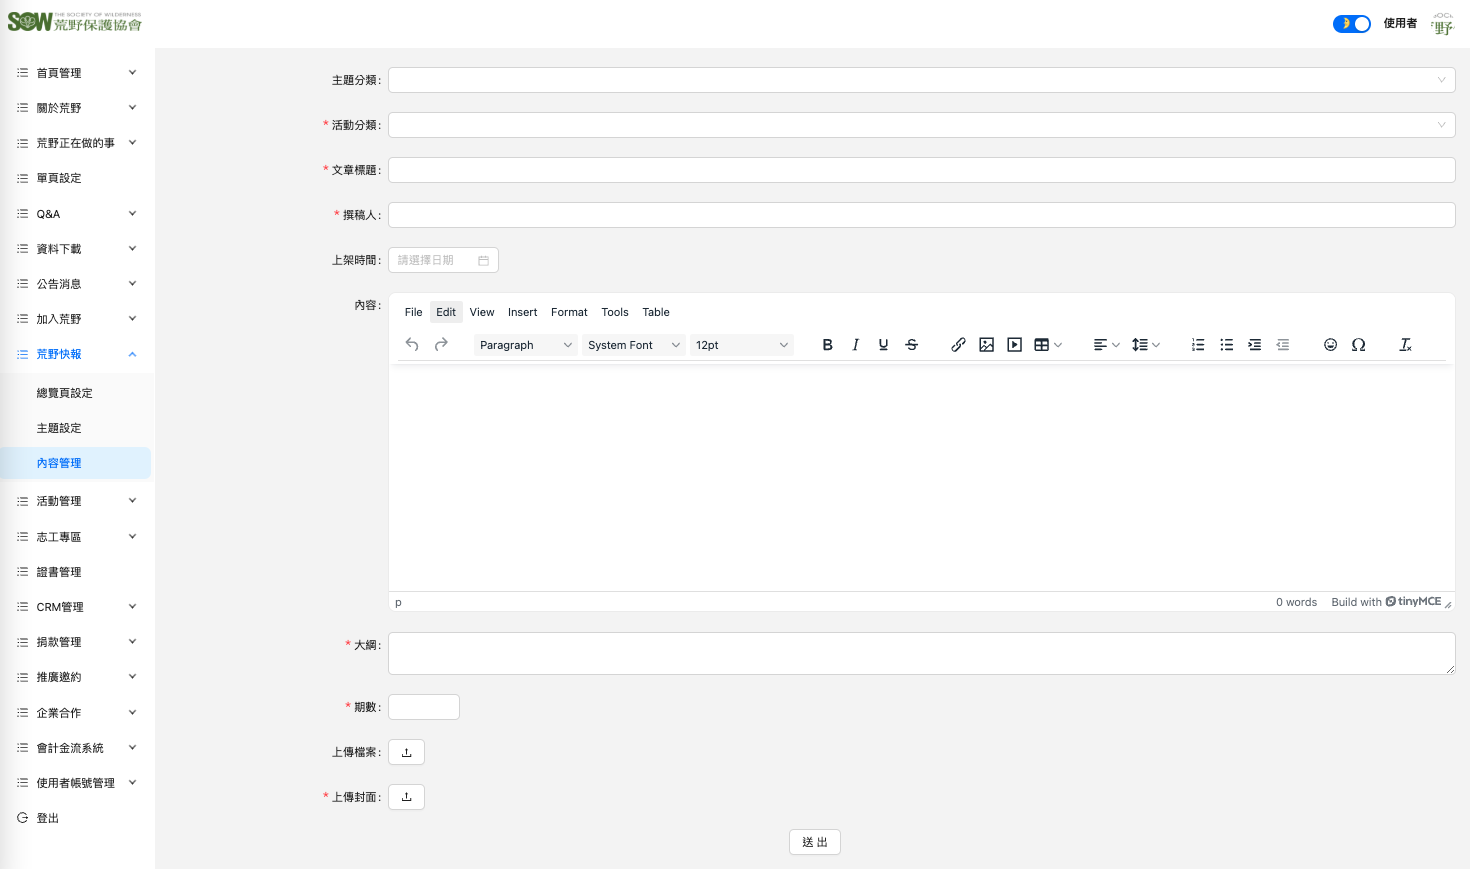Apply strikethrough formatting in editor
This screenshot has height=869, width=1470.
point(911,345)
